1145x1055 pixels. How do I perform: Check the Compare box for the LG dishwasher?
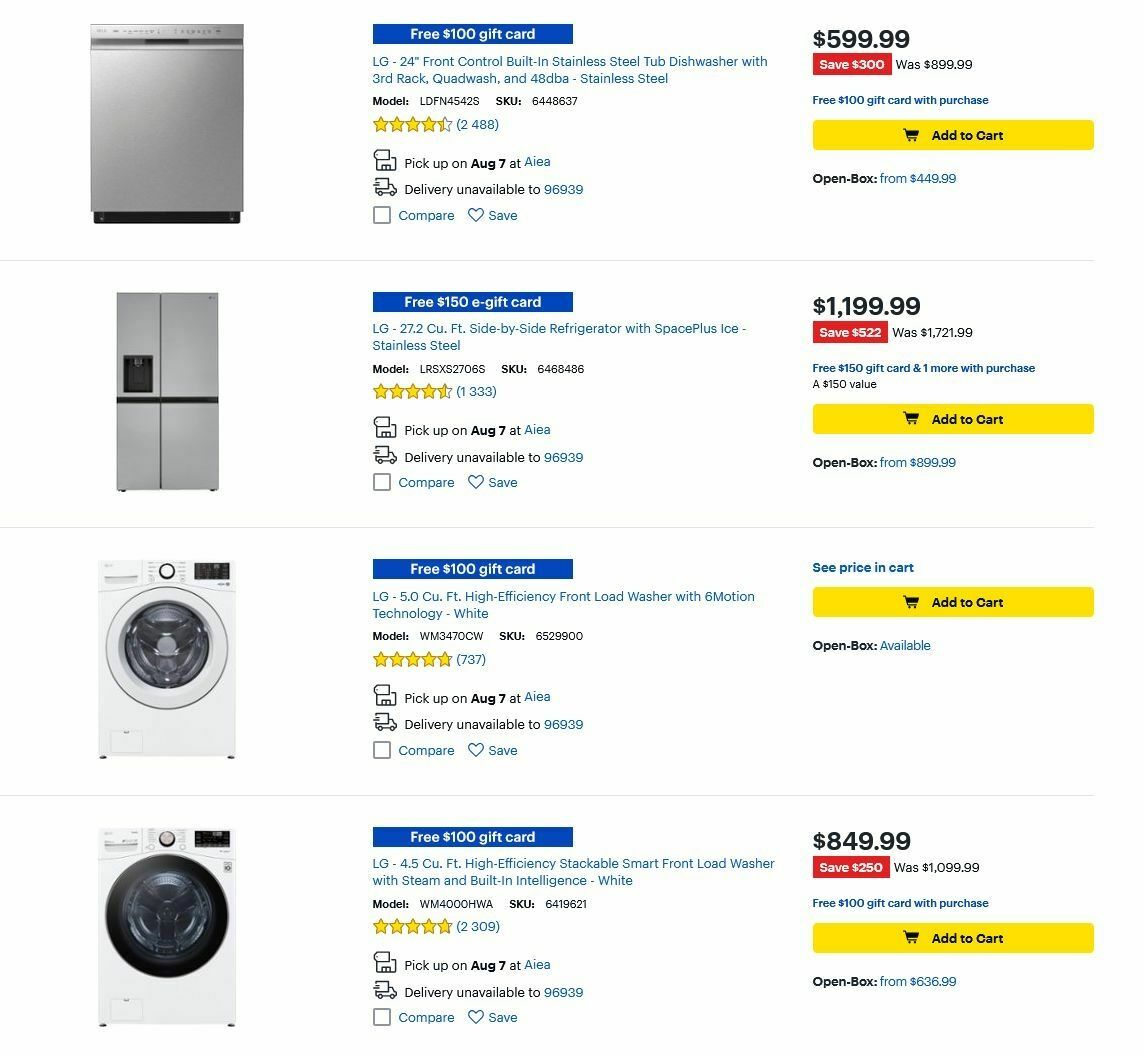(x=381, y=215)
